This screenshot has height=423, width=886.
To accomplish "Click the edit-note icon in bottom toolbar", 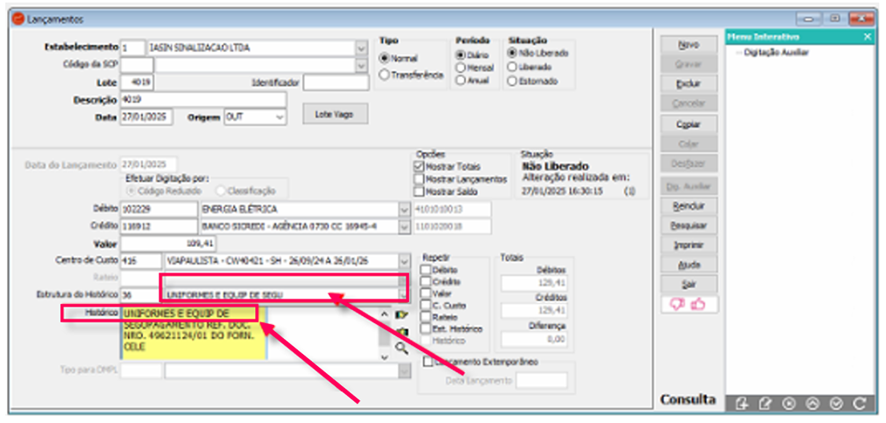I will pos(765,403).
